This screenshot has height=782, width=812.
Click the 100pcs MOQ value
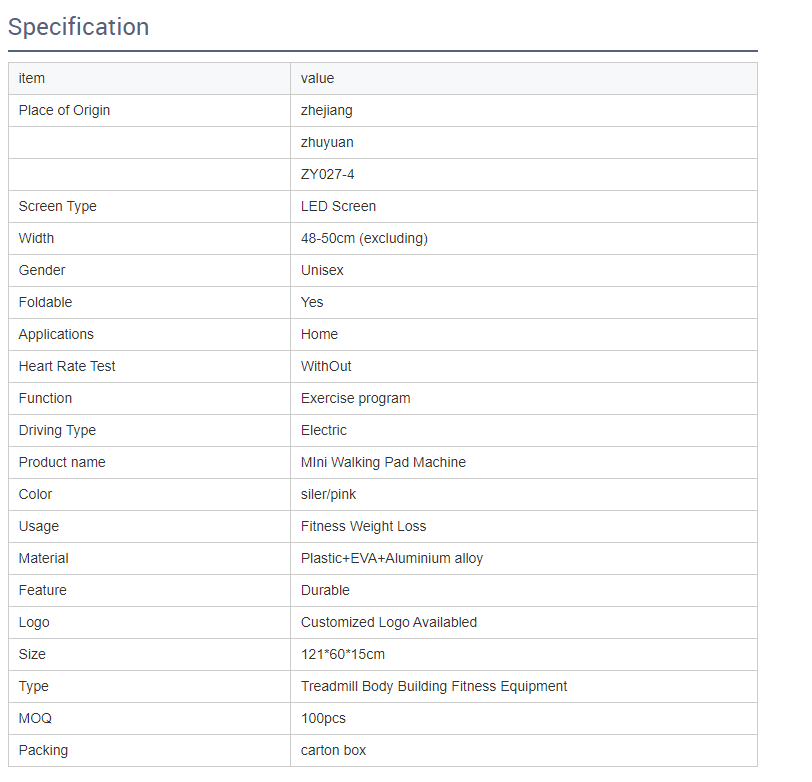(x=324, y=718)
